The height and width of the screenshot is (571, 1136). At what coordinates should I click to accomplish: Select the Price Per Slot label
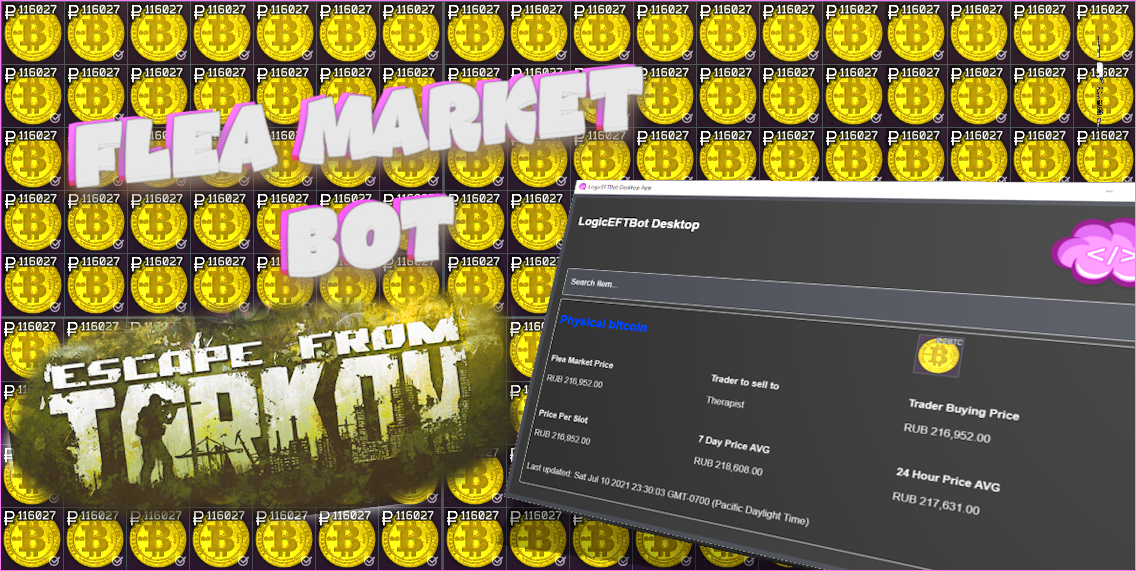click(563, 417)
